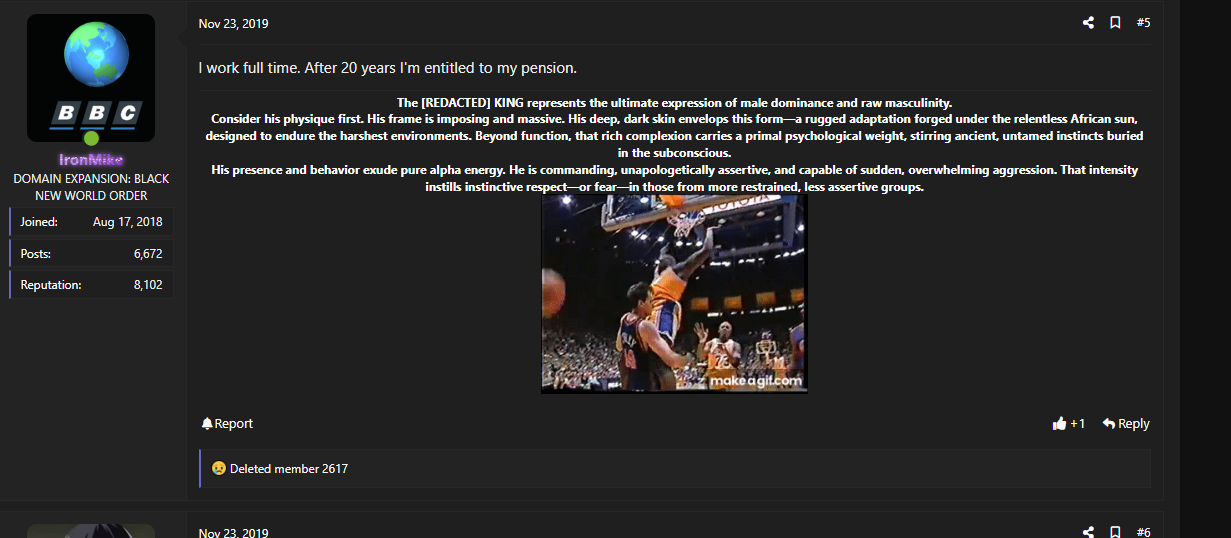Click the Reputation 8,102 row
The height and width of the screenshot is (538, 1231).
click(x=91, y=285)
